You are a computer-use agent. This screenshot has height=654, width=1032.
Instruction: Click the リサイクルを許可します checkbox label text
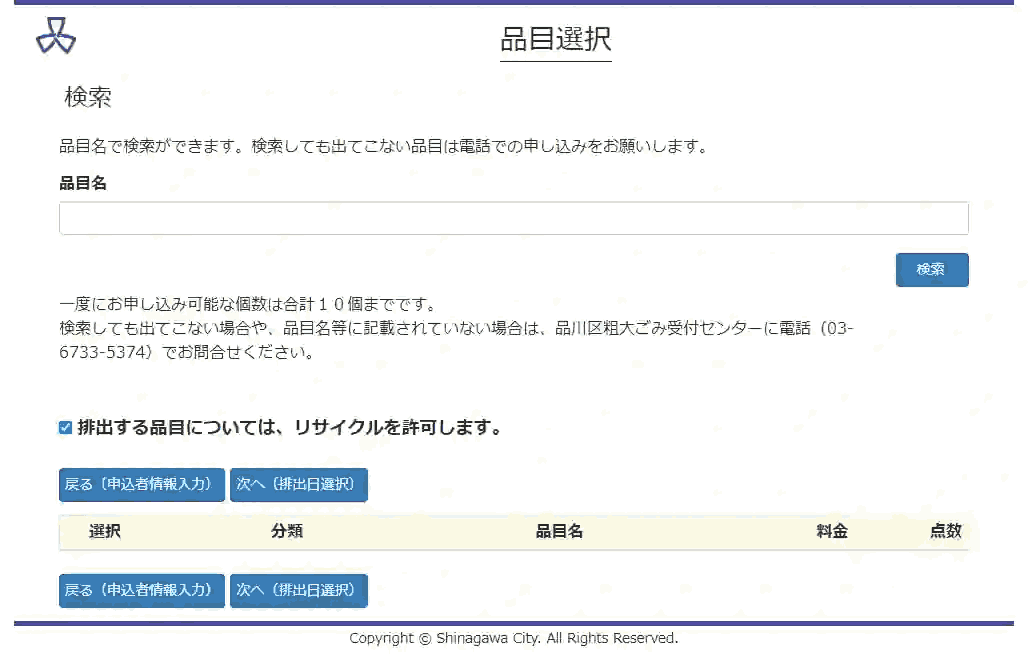(x=289, y=428)
